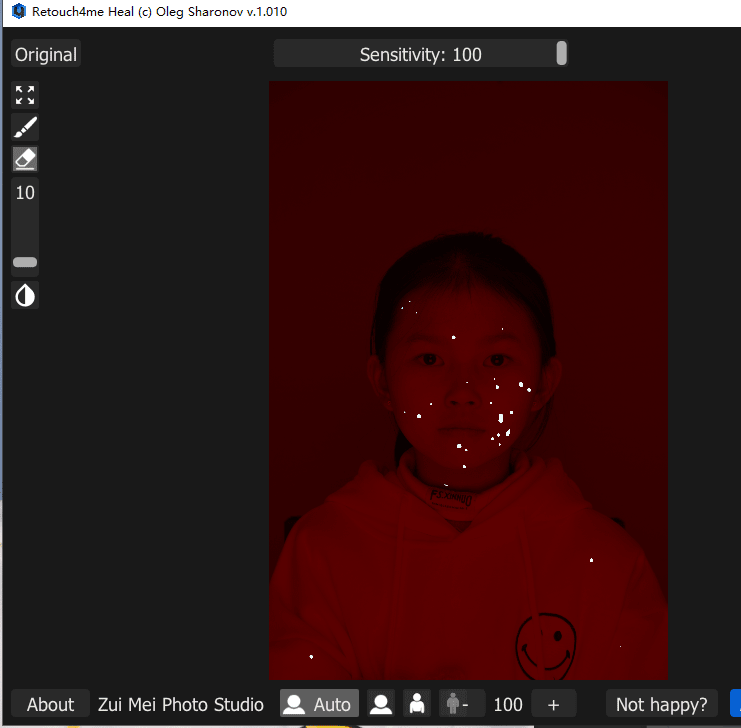
Task: Click the scale value 100
Action: pyautogui.click(x=508, y=704)
